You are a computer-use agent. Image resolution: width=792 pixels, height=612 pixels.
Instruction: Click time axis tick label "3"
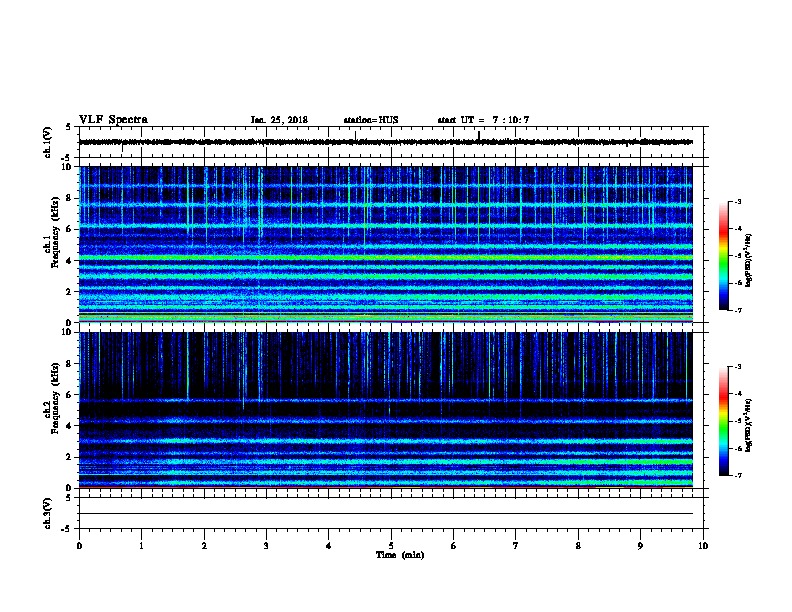pos(266,545)
